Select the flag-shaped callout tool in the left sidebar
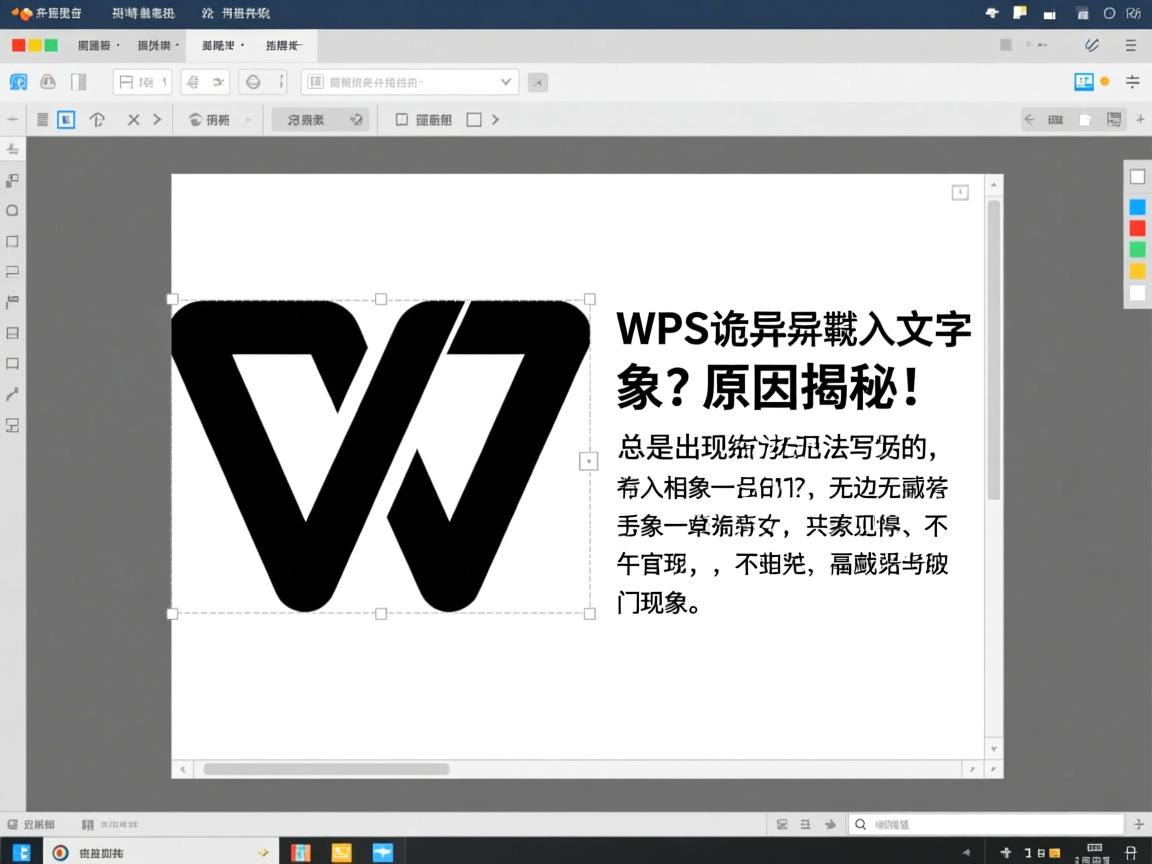 click(12, 301)
